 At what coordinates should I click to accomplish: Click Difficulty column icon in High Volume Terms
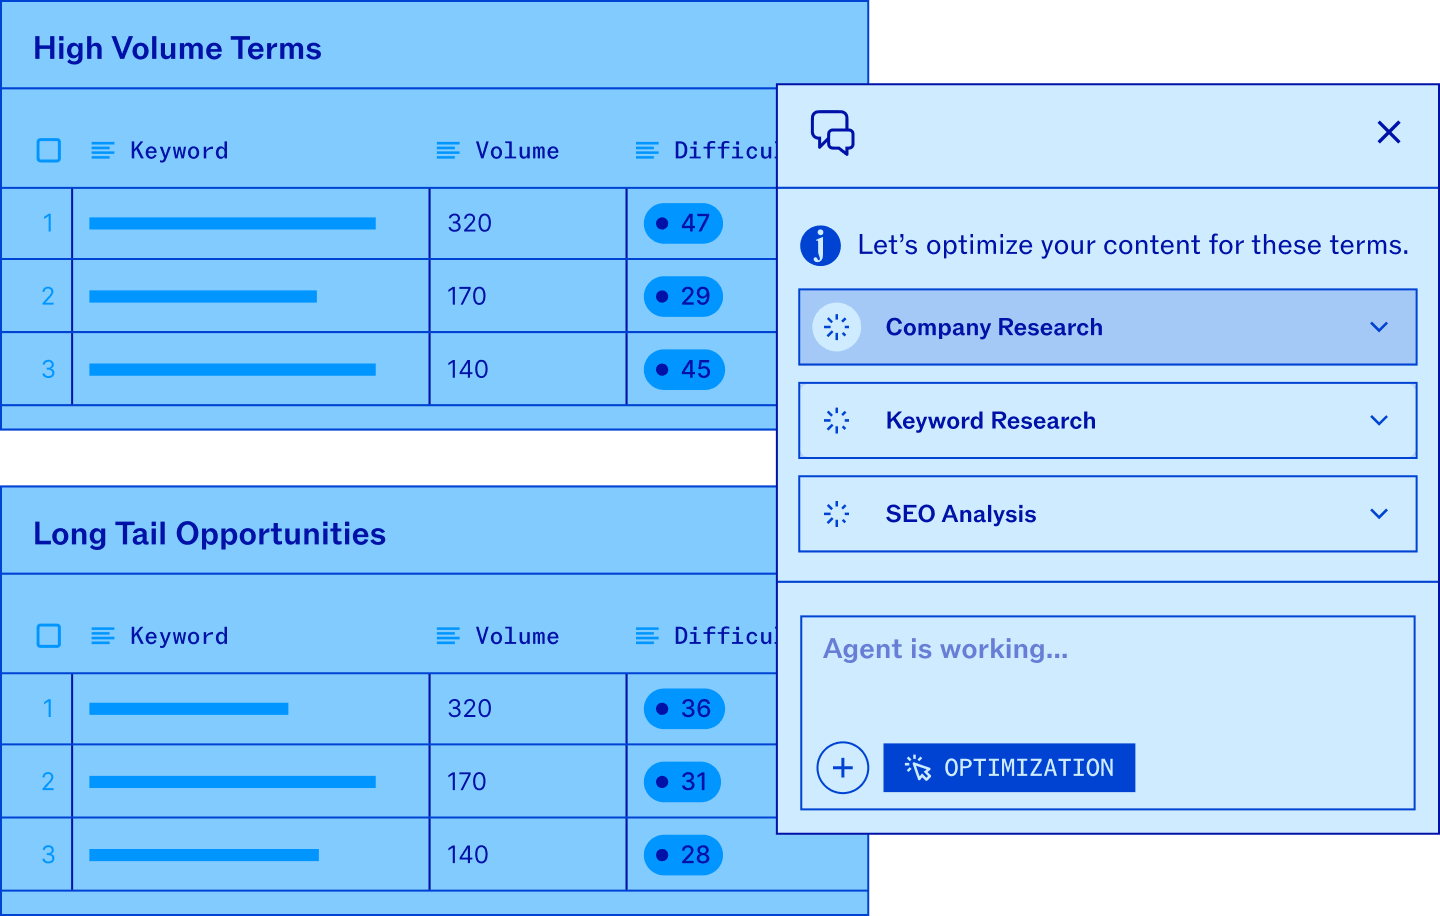tap(647, 151)
